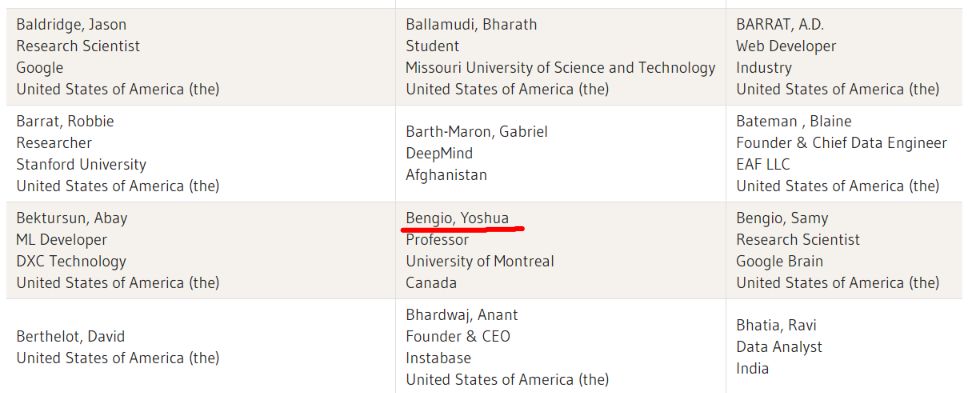Open the Bengio, Samy entry
The image size is (969, 393).
point(782,218)
